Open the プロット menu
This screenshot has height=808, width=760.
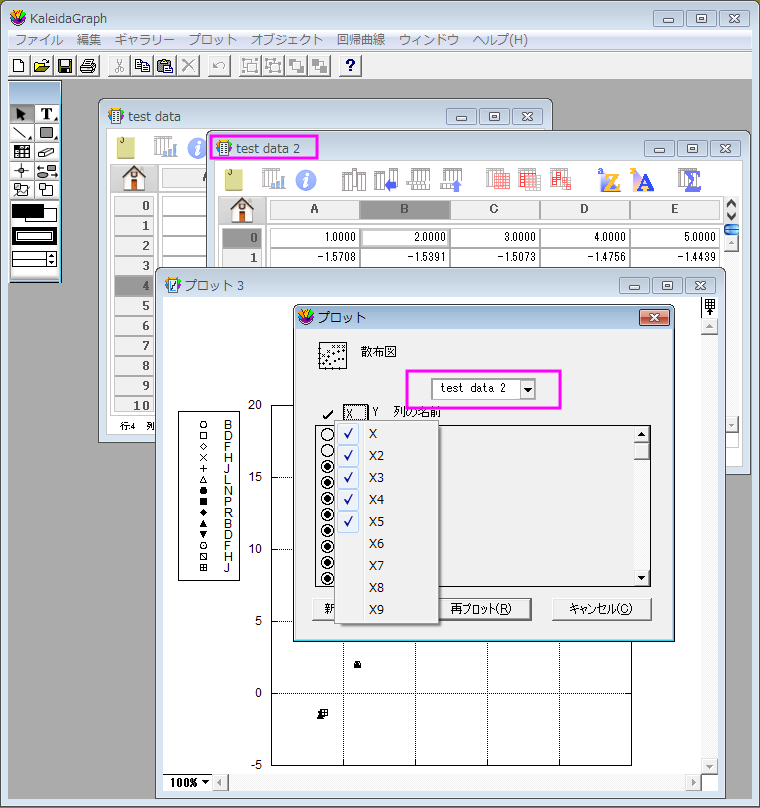point(213,40)
